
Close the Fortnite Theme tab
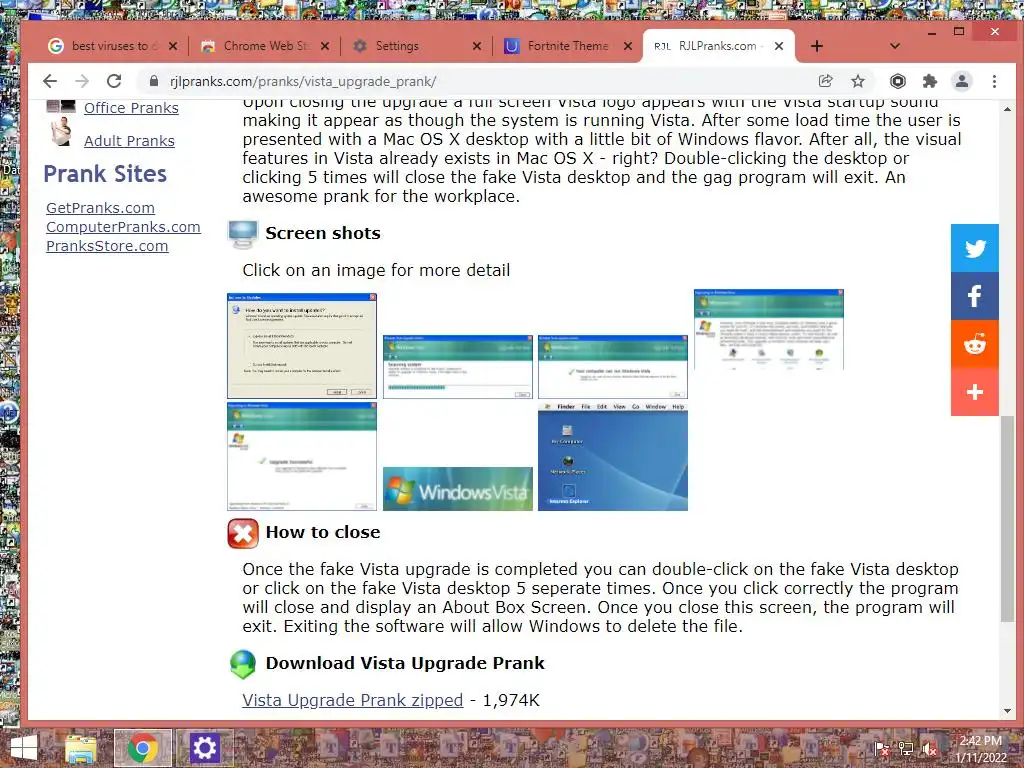tap(628, 46)
